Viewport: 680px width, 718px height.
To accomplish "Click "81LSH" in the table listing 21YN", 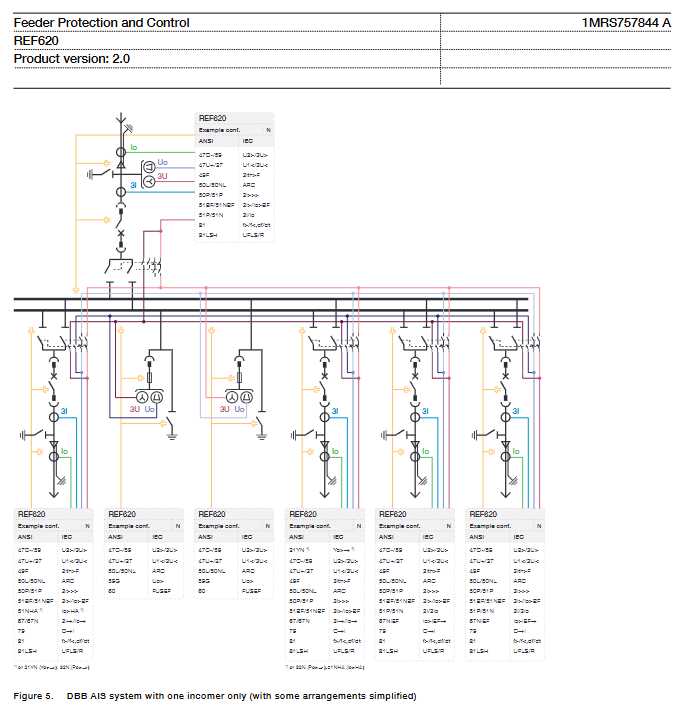I will point(299,651).
